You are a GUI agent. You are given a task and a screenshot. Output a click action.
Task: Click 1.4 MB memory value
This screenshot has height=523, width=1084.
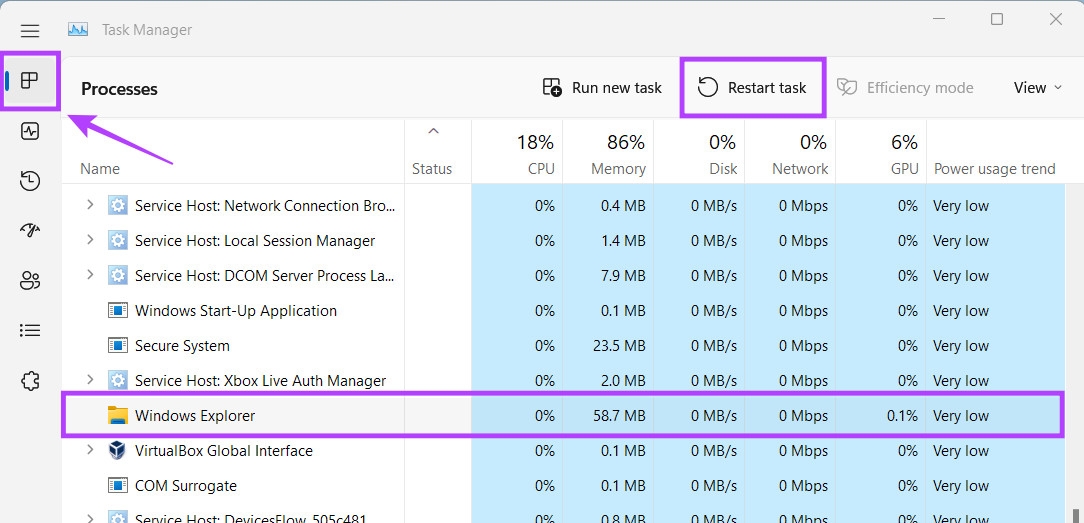click(624, 240)
